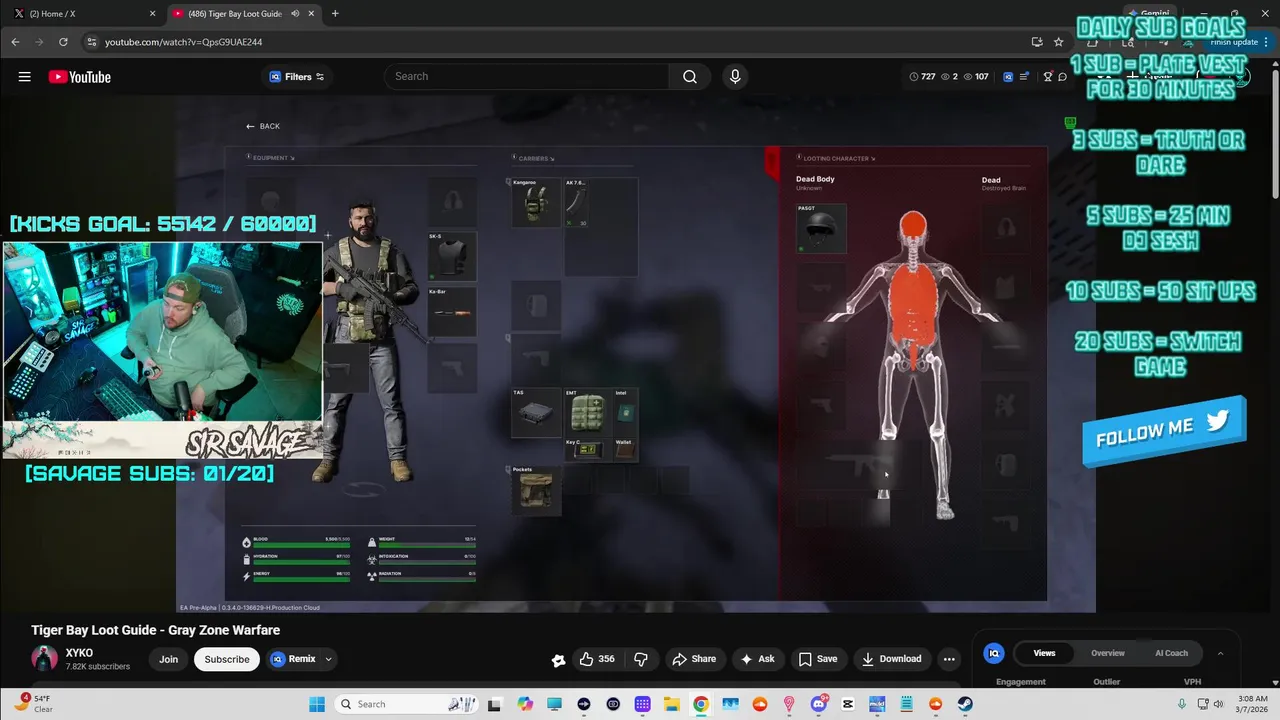Open the vidIQ chat bubble icon
1280x720 pixels.
click(x=1062, y=77)
